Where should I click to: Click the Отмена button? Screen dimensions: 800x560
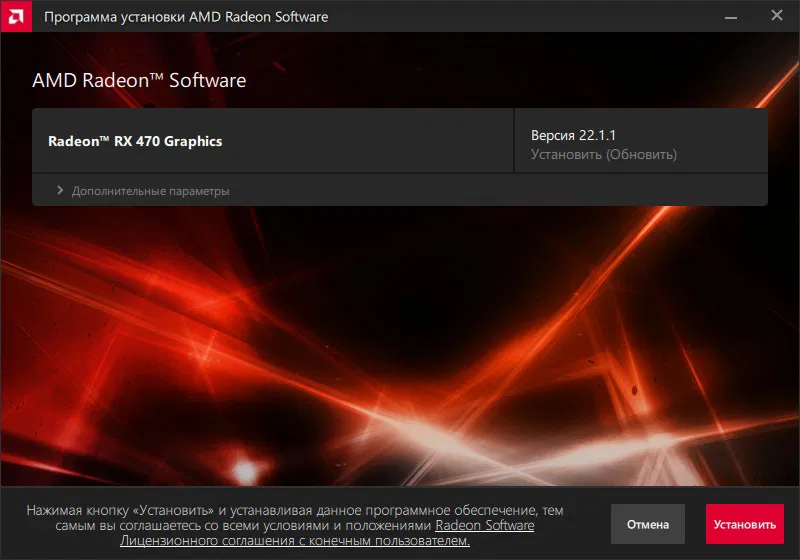click(647, 524)
